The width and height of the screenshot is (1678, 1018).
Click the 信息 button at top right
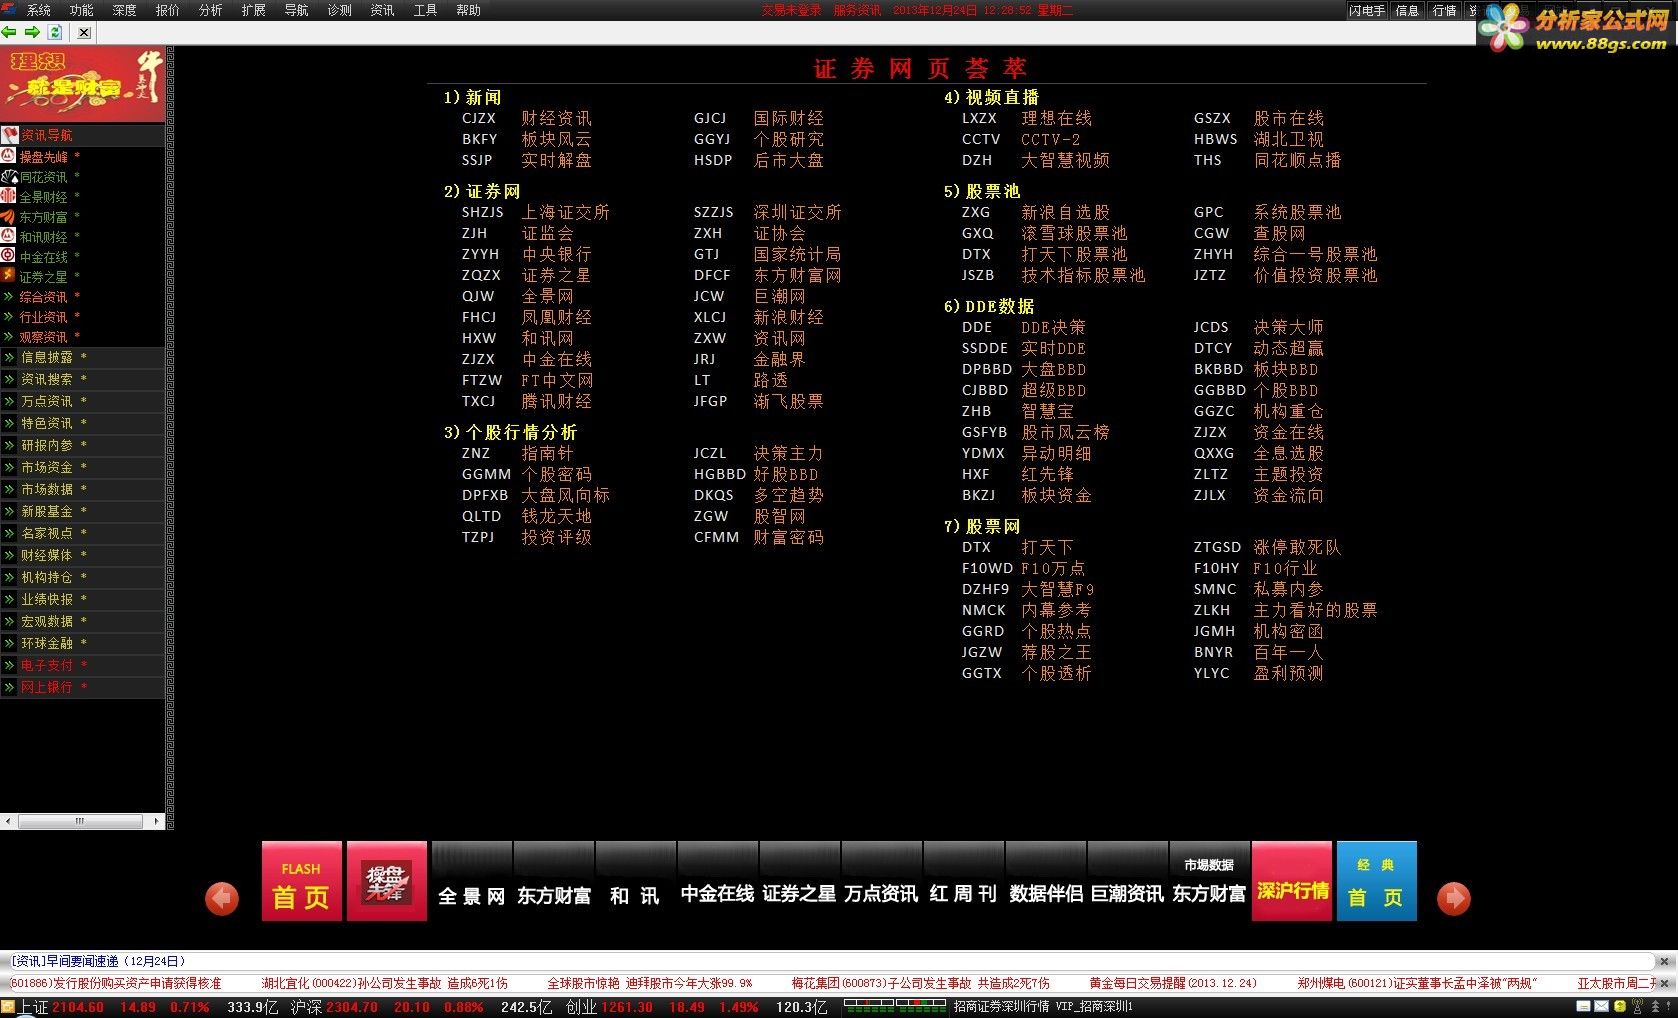point(1407,10)
